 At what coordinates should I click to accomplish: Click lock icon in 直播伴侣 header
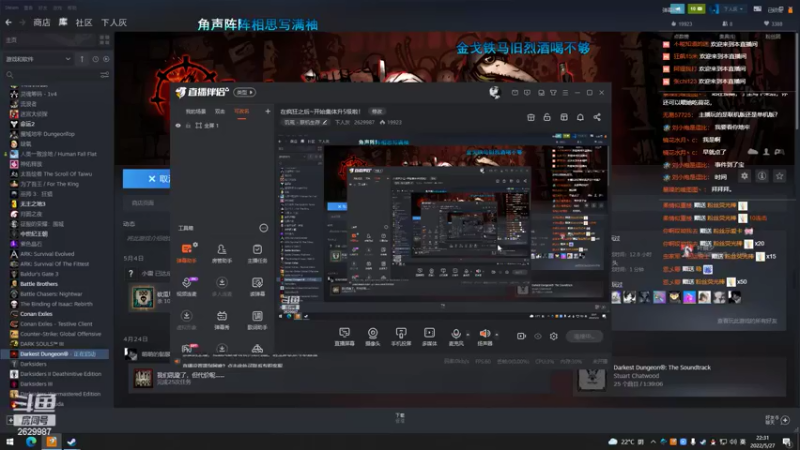(547, 117)
